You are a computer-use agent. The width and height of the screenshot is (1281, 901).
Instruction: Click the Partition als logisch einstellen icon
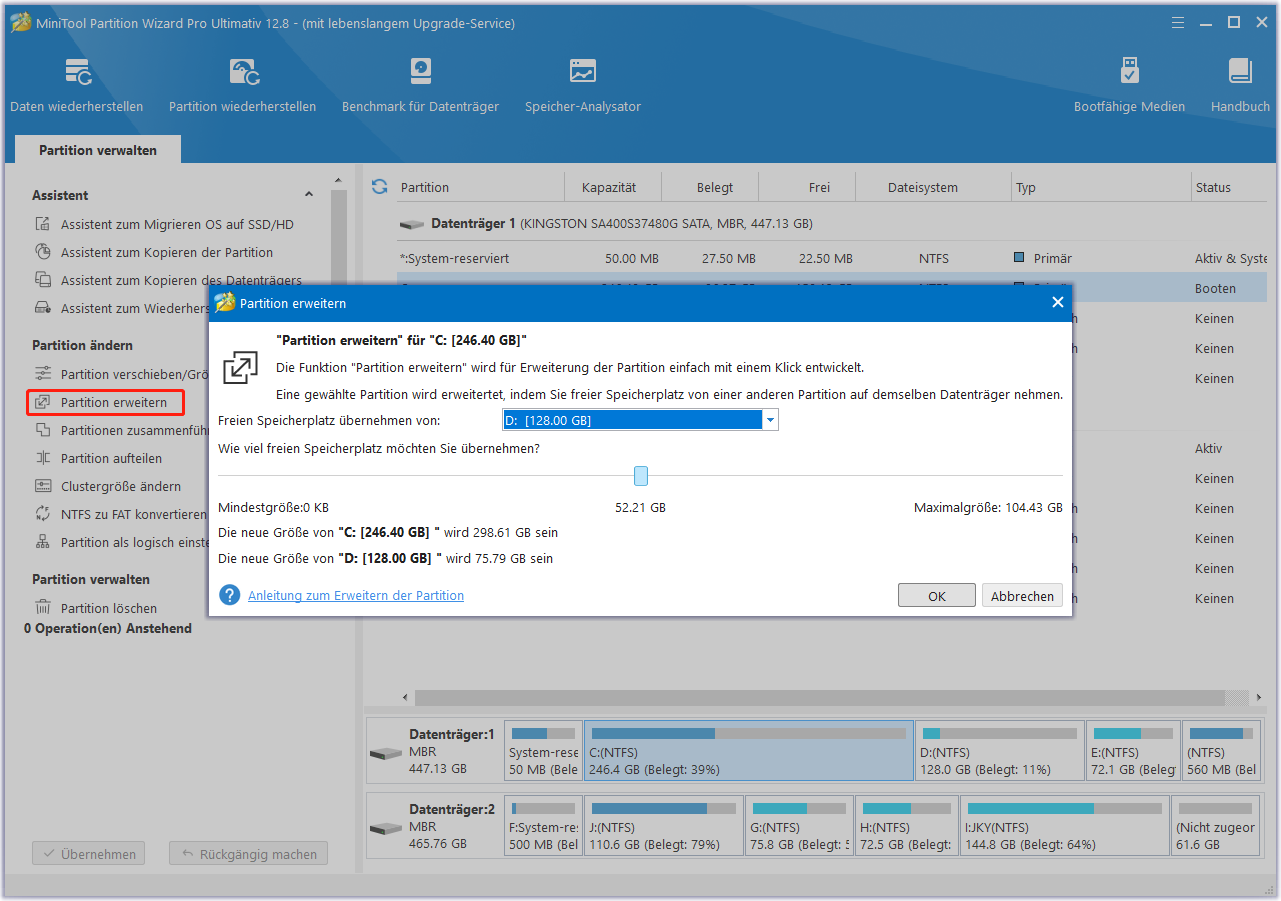[43, 542]
